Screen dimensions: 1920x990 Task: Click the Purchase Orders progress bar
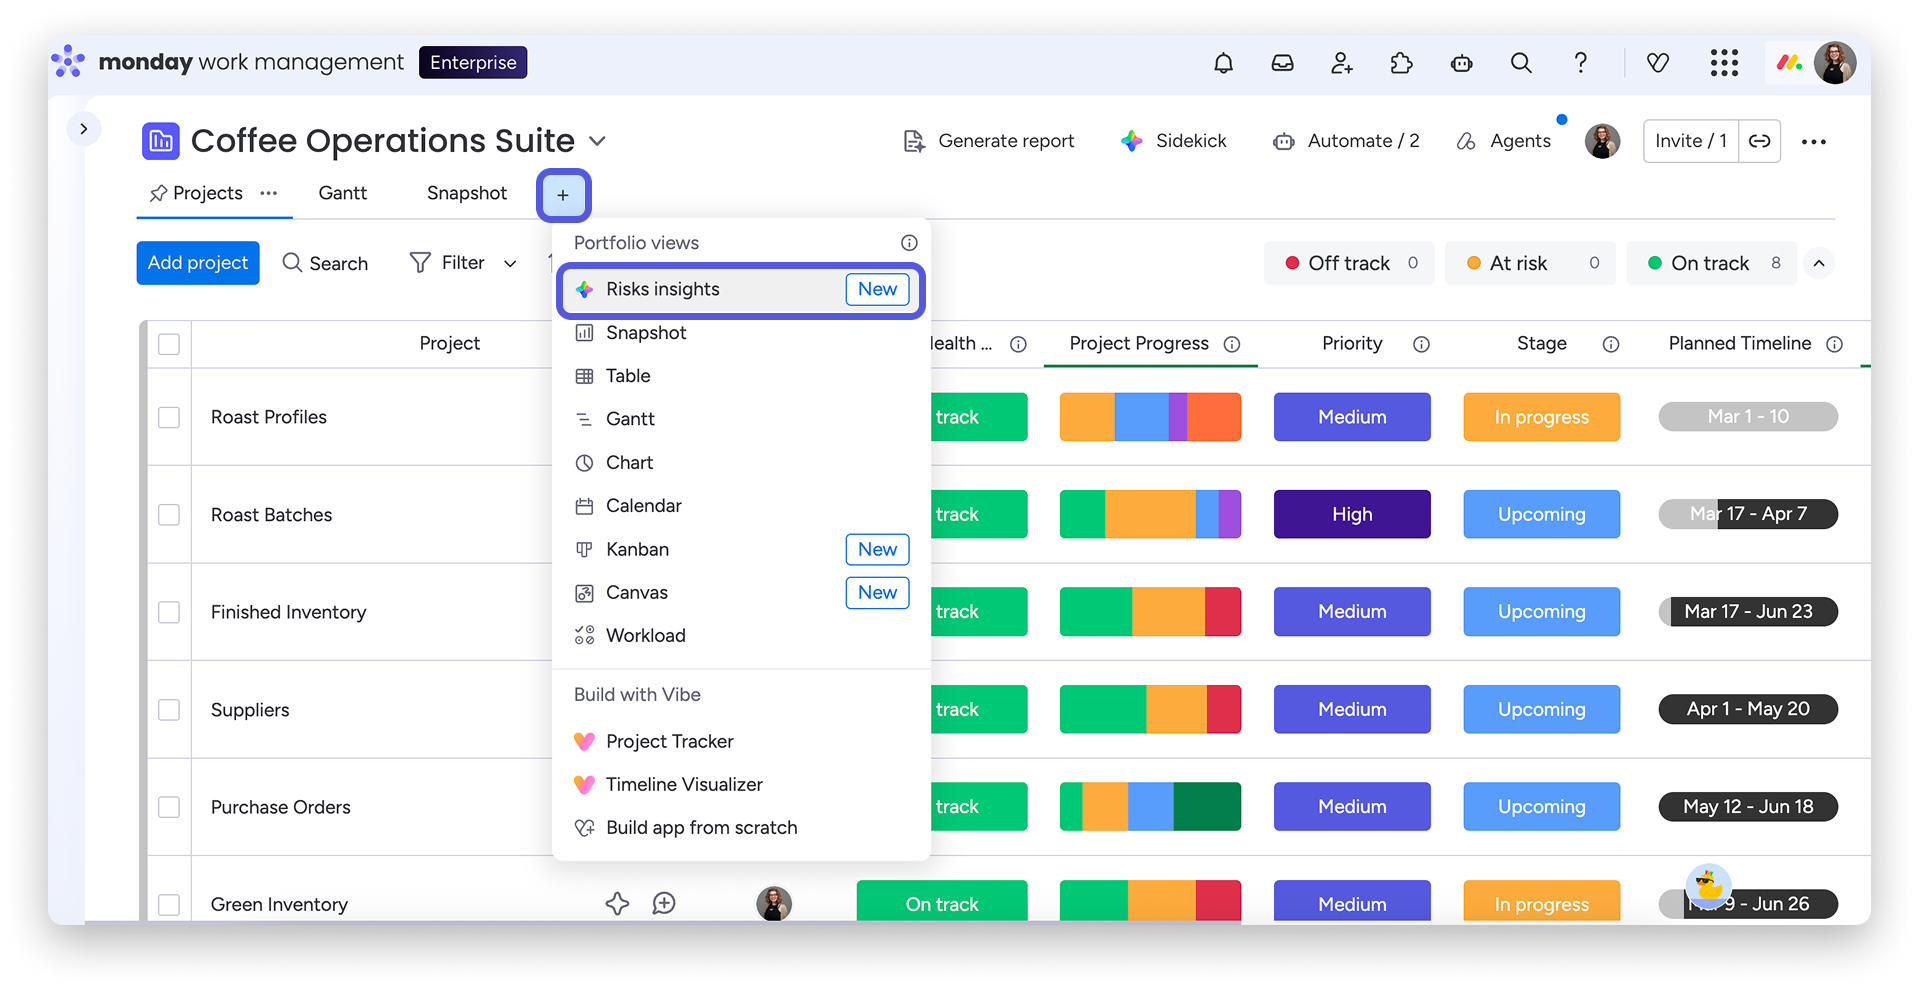point(1150,806)
